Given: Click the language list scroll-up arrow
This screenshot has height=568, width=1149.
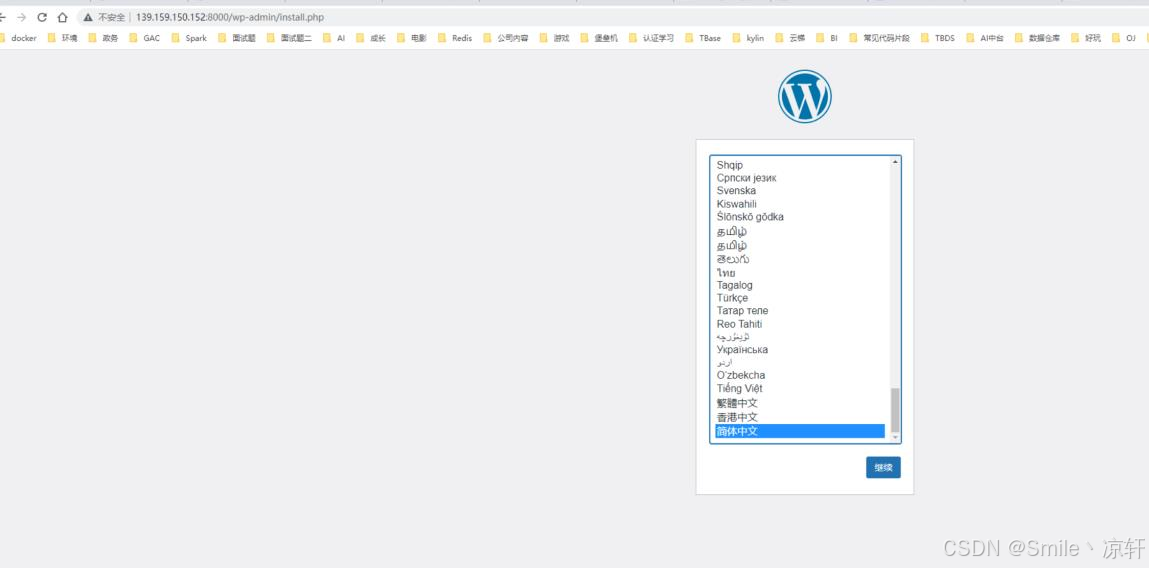Looking at the screenshot, I should point(895,162).
